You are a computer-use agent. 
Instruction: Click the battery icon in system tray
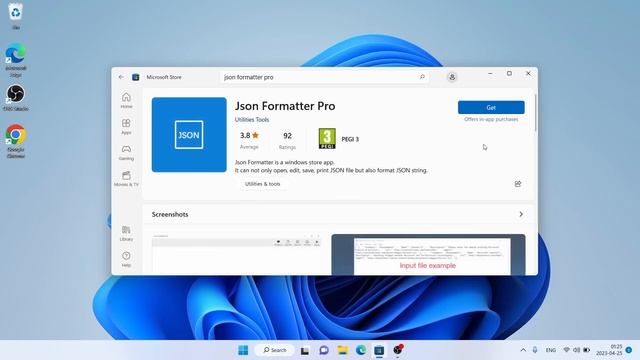[x=587, y=350]
